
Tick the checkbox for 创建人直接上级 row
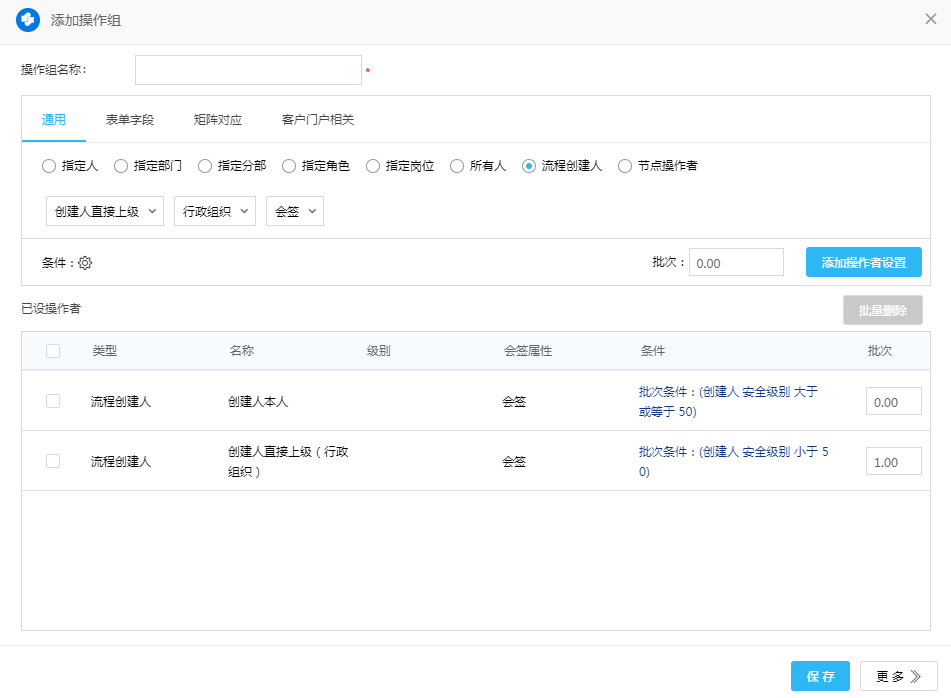point(53,461)
